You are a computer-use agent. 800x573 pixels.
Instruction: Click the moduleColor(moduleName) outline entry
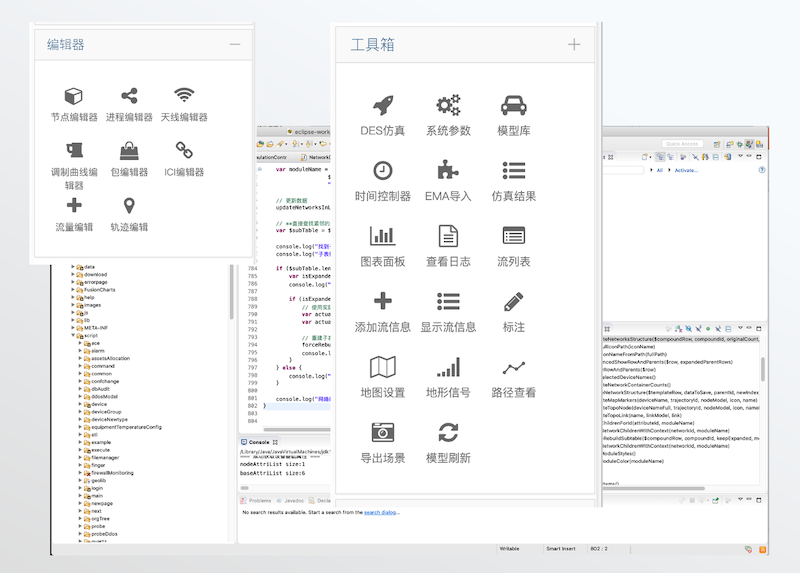(633, 461)
